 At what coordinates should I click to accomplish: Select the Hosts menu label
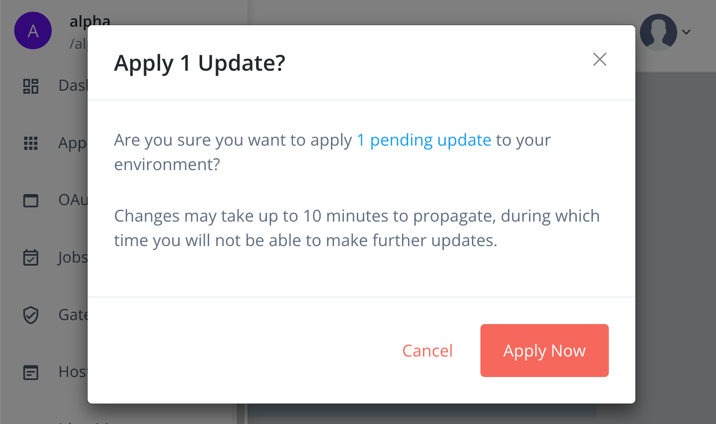tap(72, 372)
